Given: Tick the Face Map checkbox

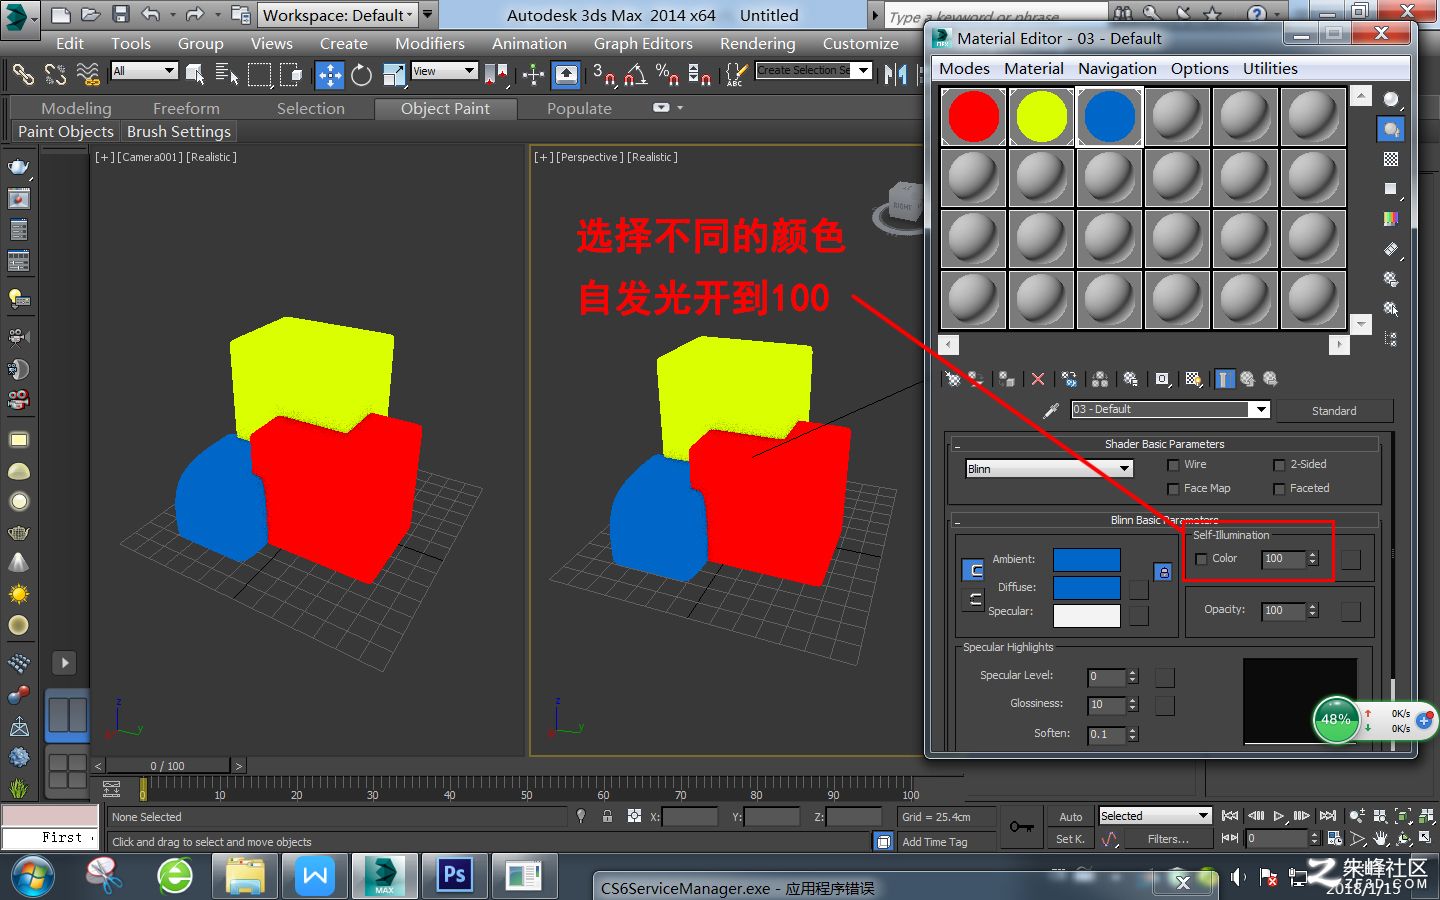Looking at the screenshot, I should pos(1173,489).
